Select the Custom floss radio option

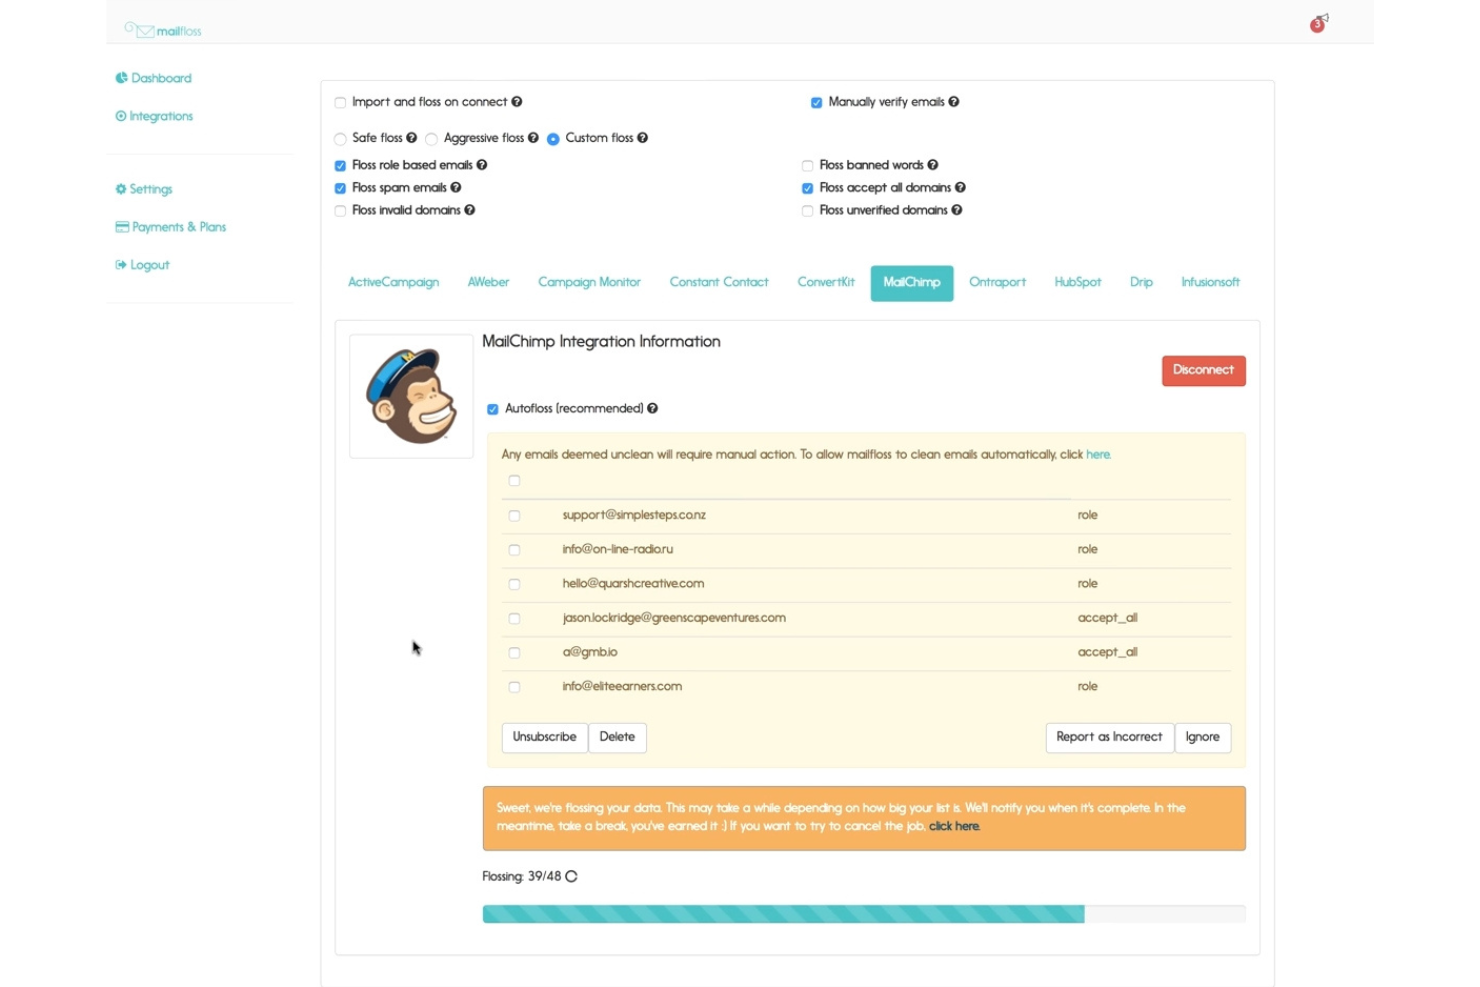coord(553,139)
